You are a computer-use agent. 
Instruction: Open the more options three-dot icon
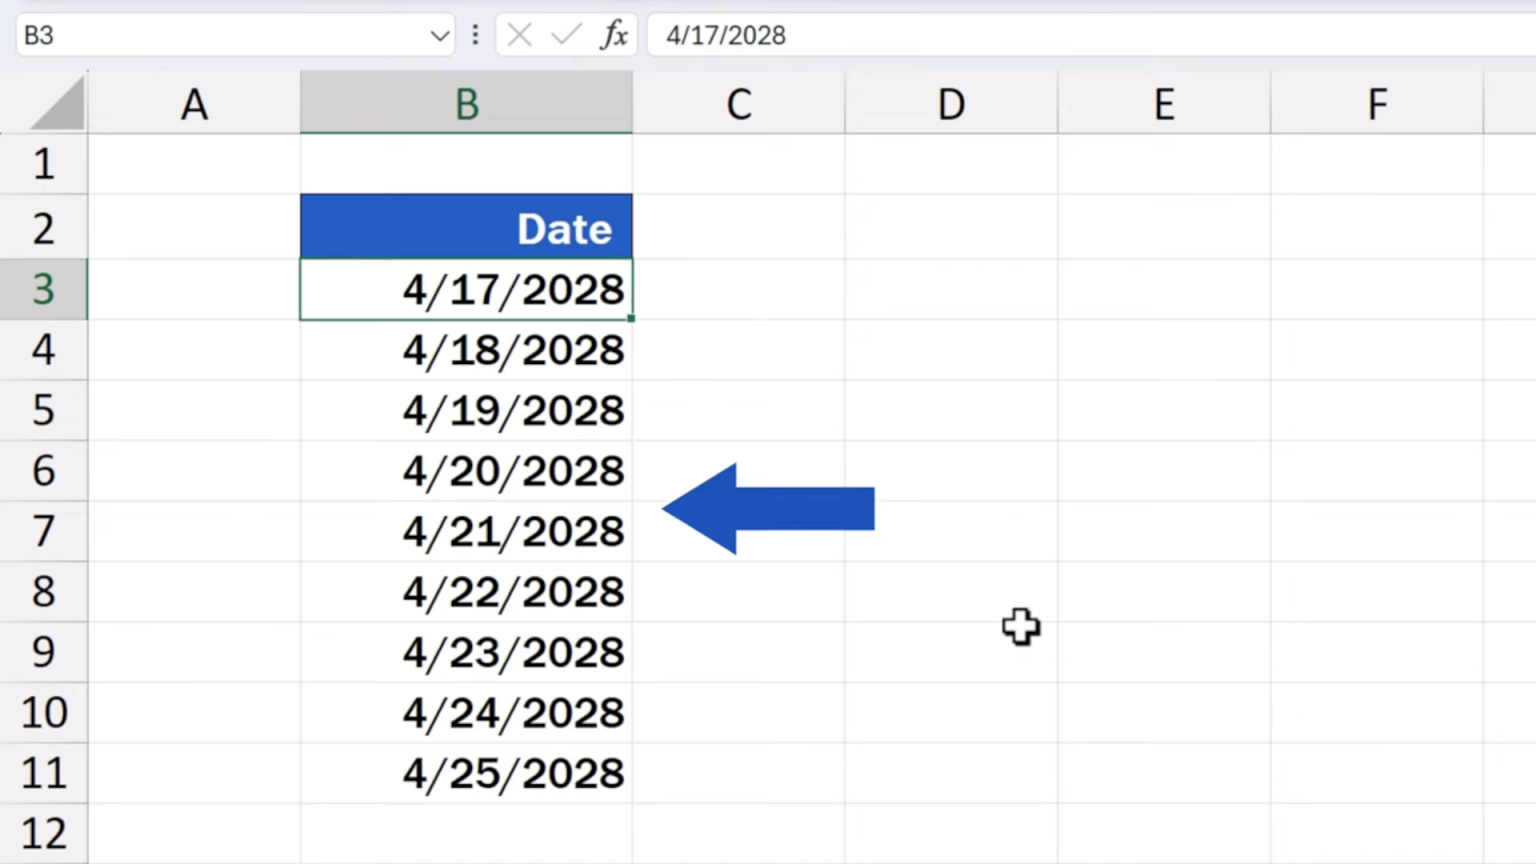[475, 34]
